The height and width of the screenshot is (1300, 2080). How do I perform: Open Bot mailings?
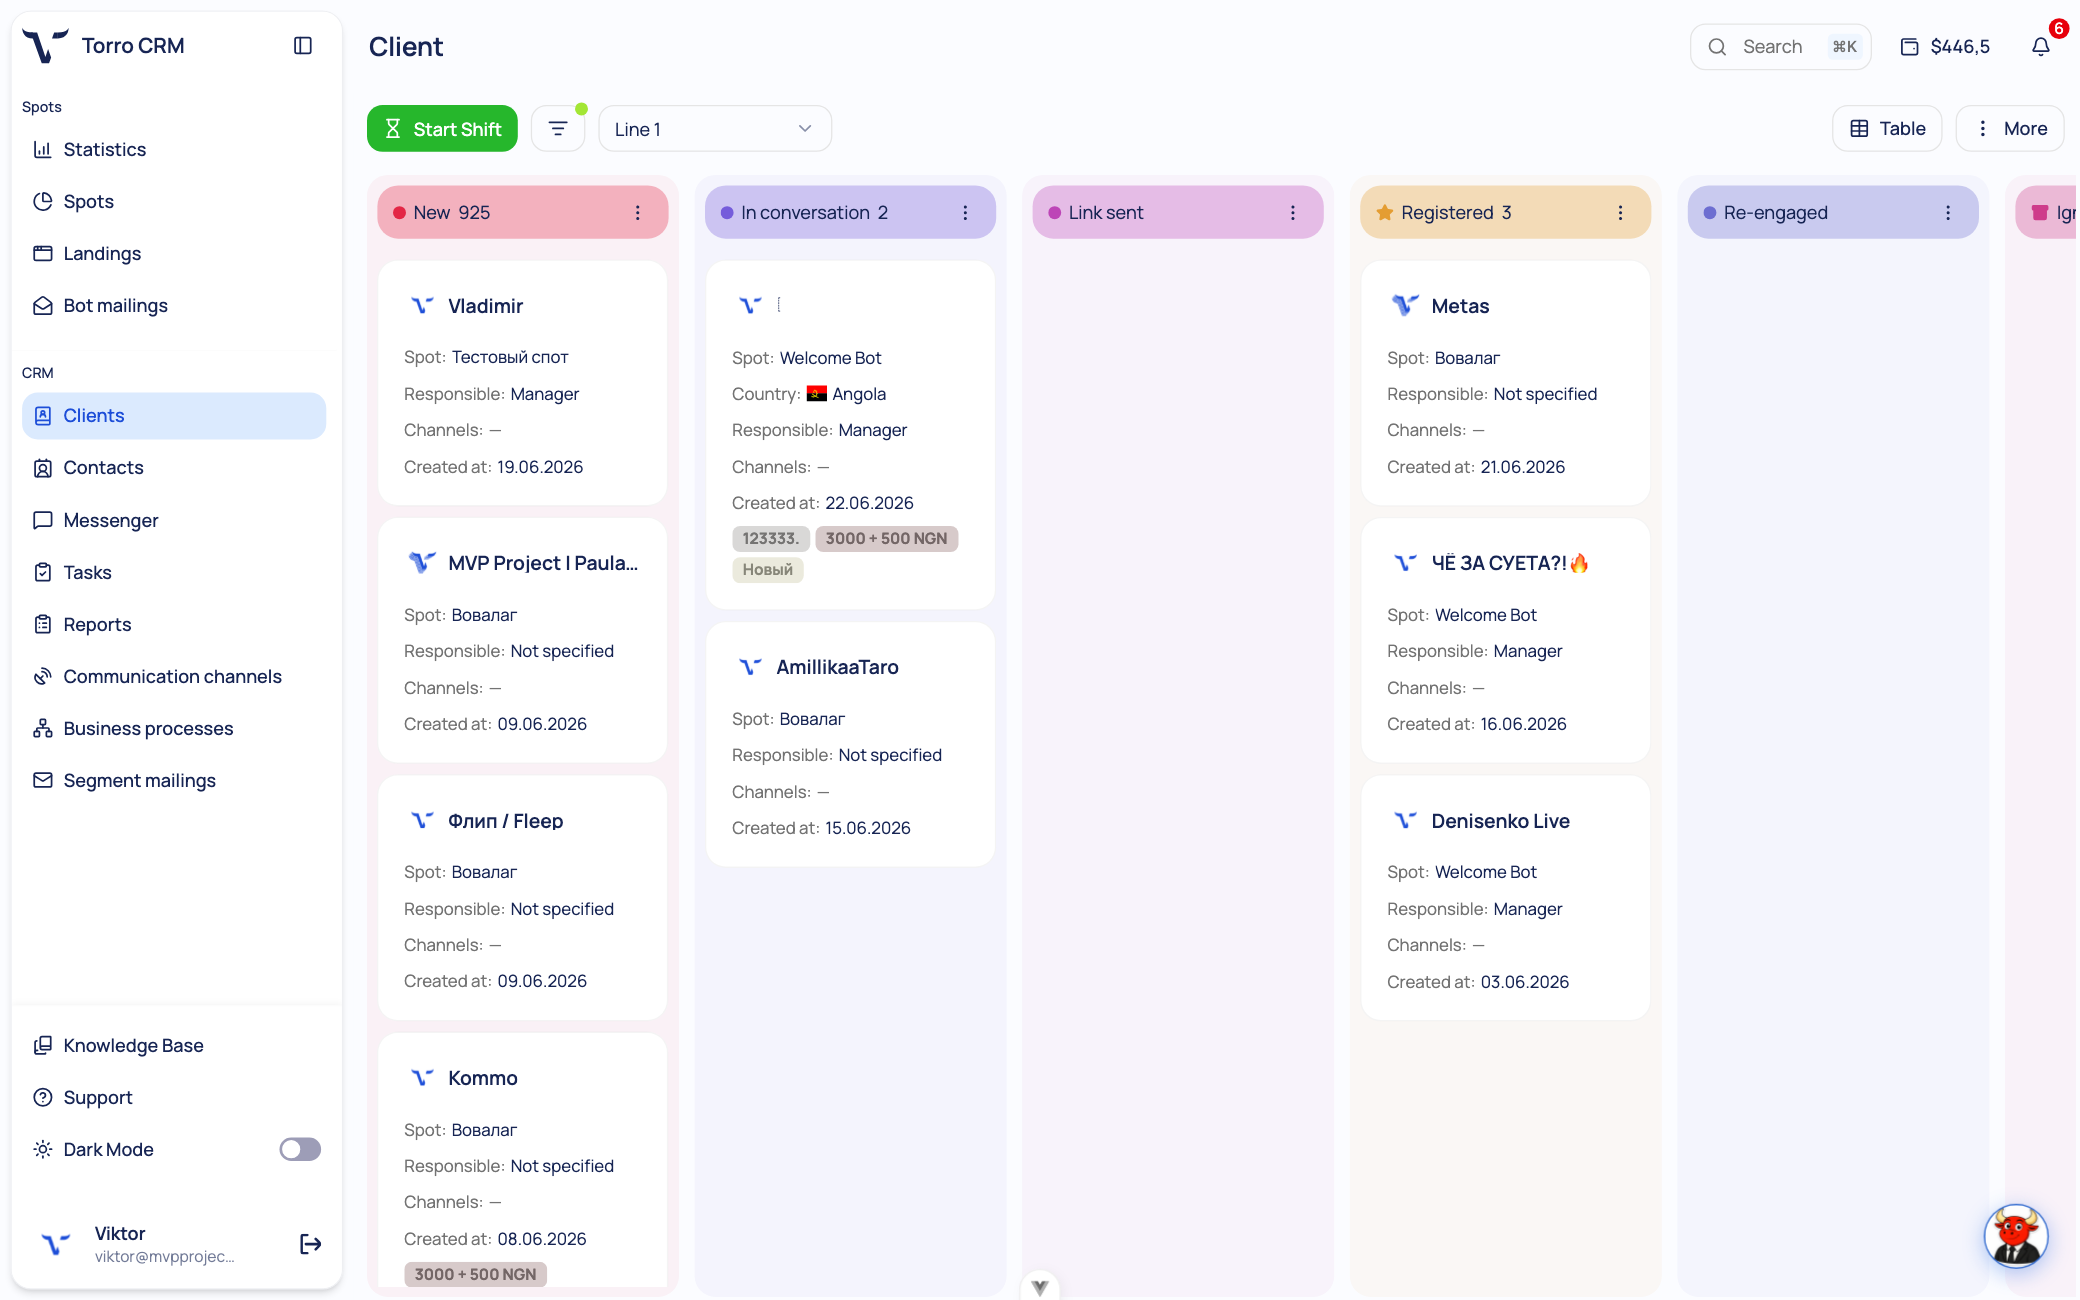coord(174,306)
